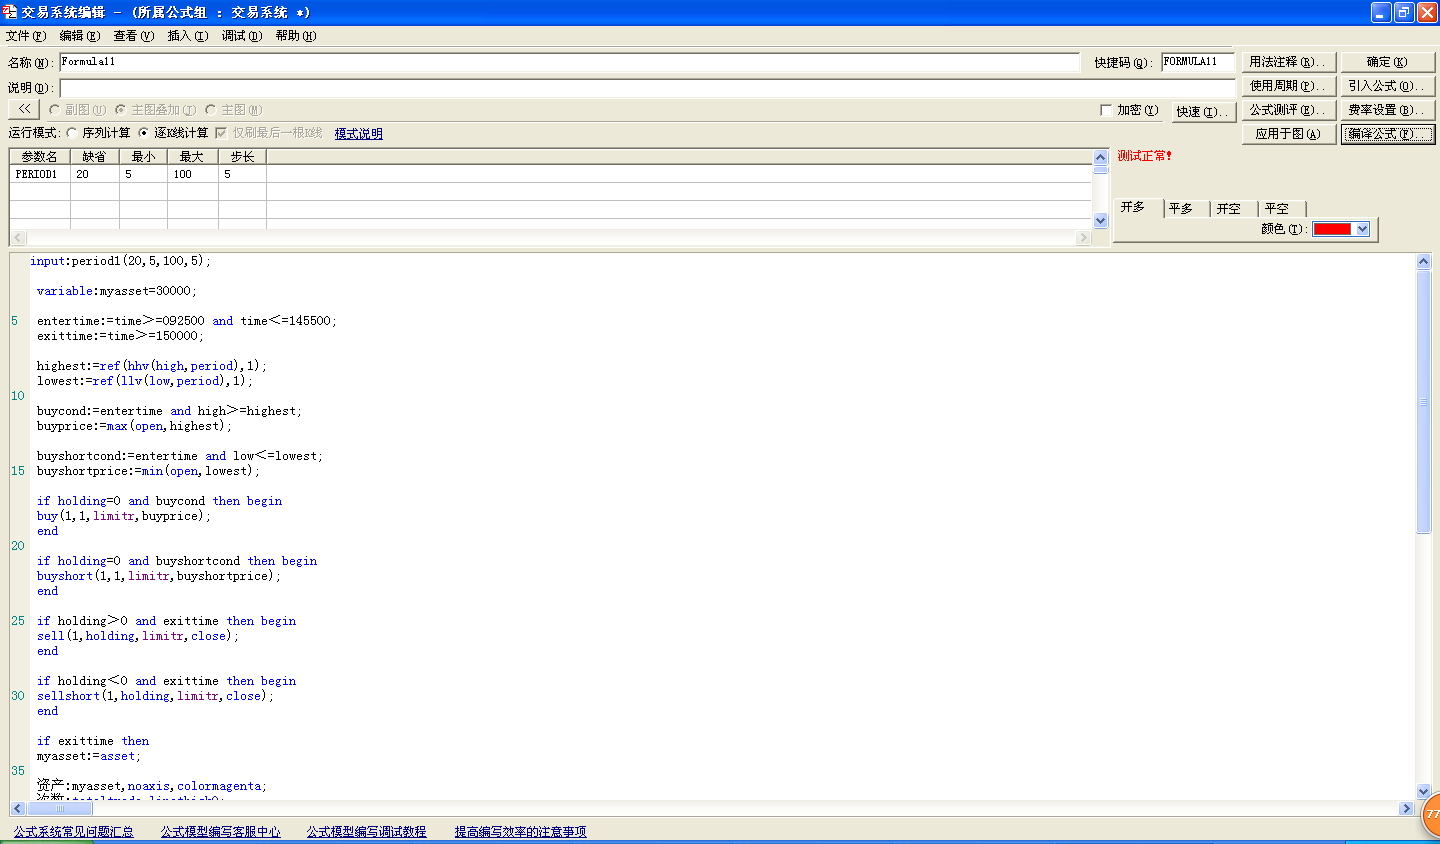Click the 编译公式 button

1387,134
